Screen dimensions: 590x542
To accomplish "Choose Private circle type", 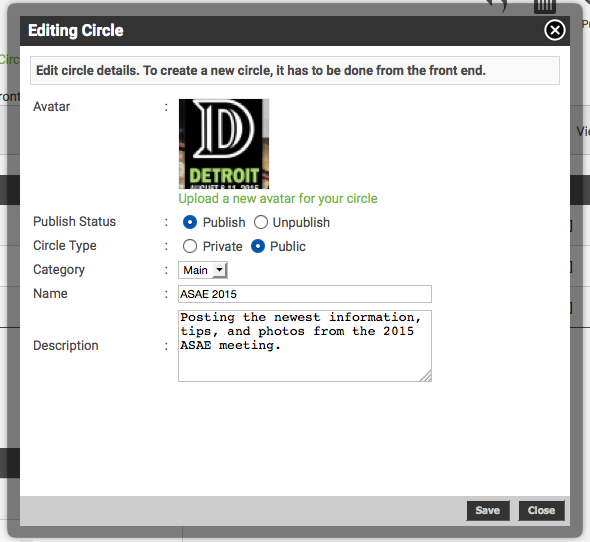I will tap(190, 247).
